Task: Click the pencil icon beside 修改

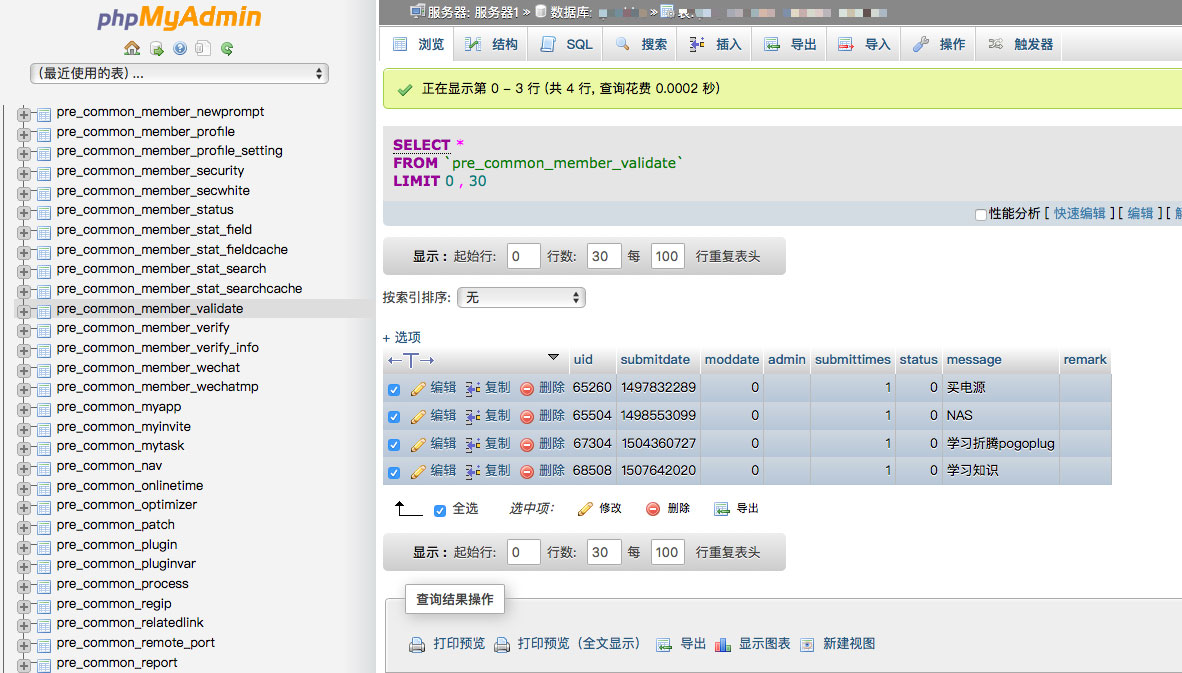Action: click(585, 509)
